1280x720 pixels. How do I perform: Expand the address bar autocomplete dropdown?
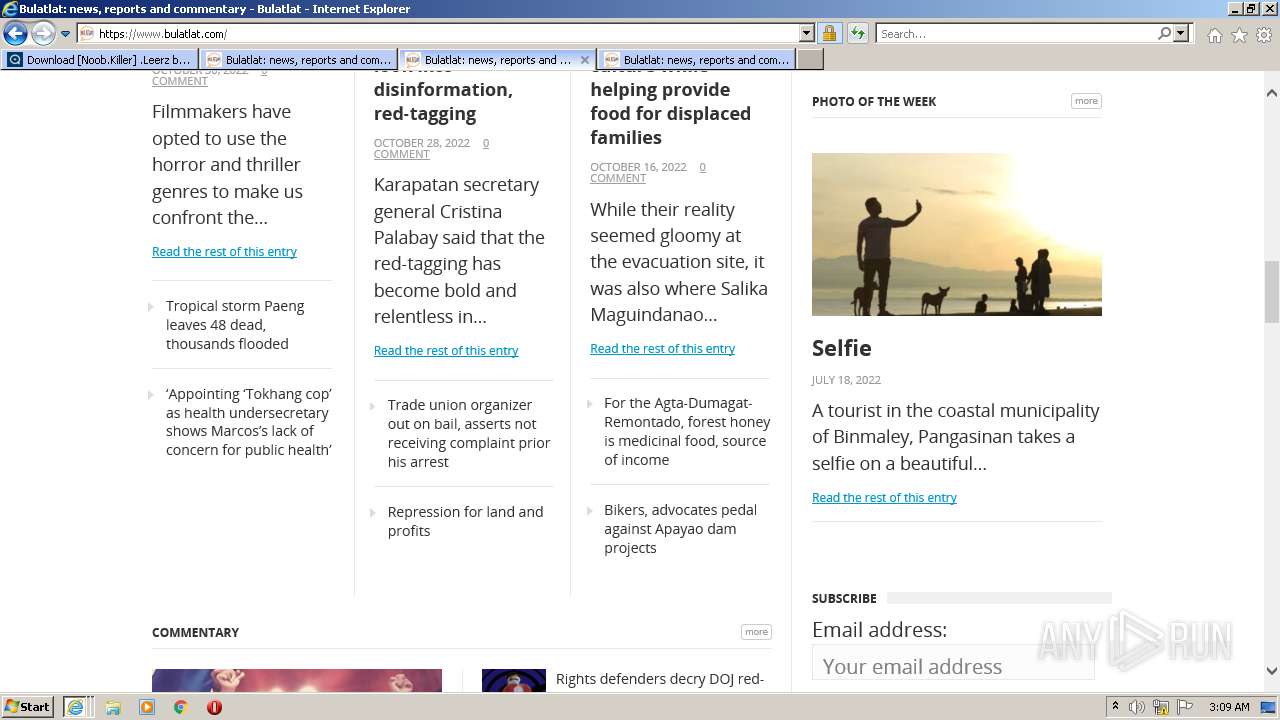pyautogui.click(x=807, y=33)
